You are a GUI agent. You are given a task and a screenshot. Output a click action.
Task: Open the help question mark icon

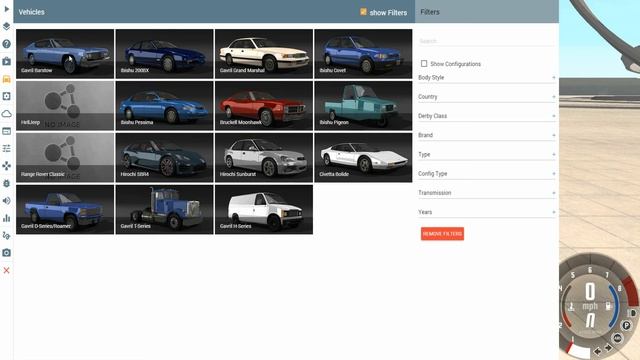(7, 44)
